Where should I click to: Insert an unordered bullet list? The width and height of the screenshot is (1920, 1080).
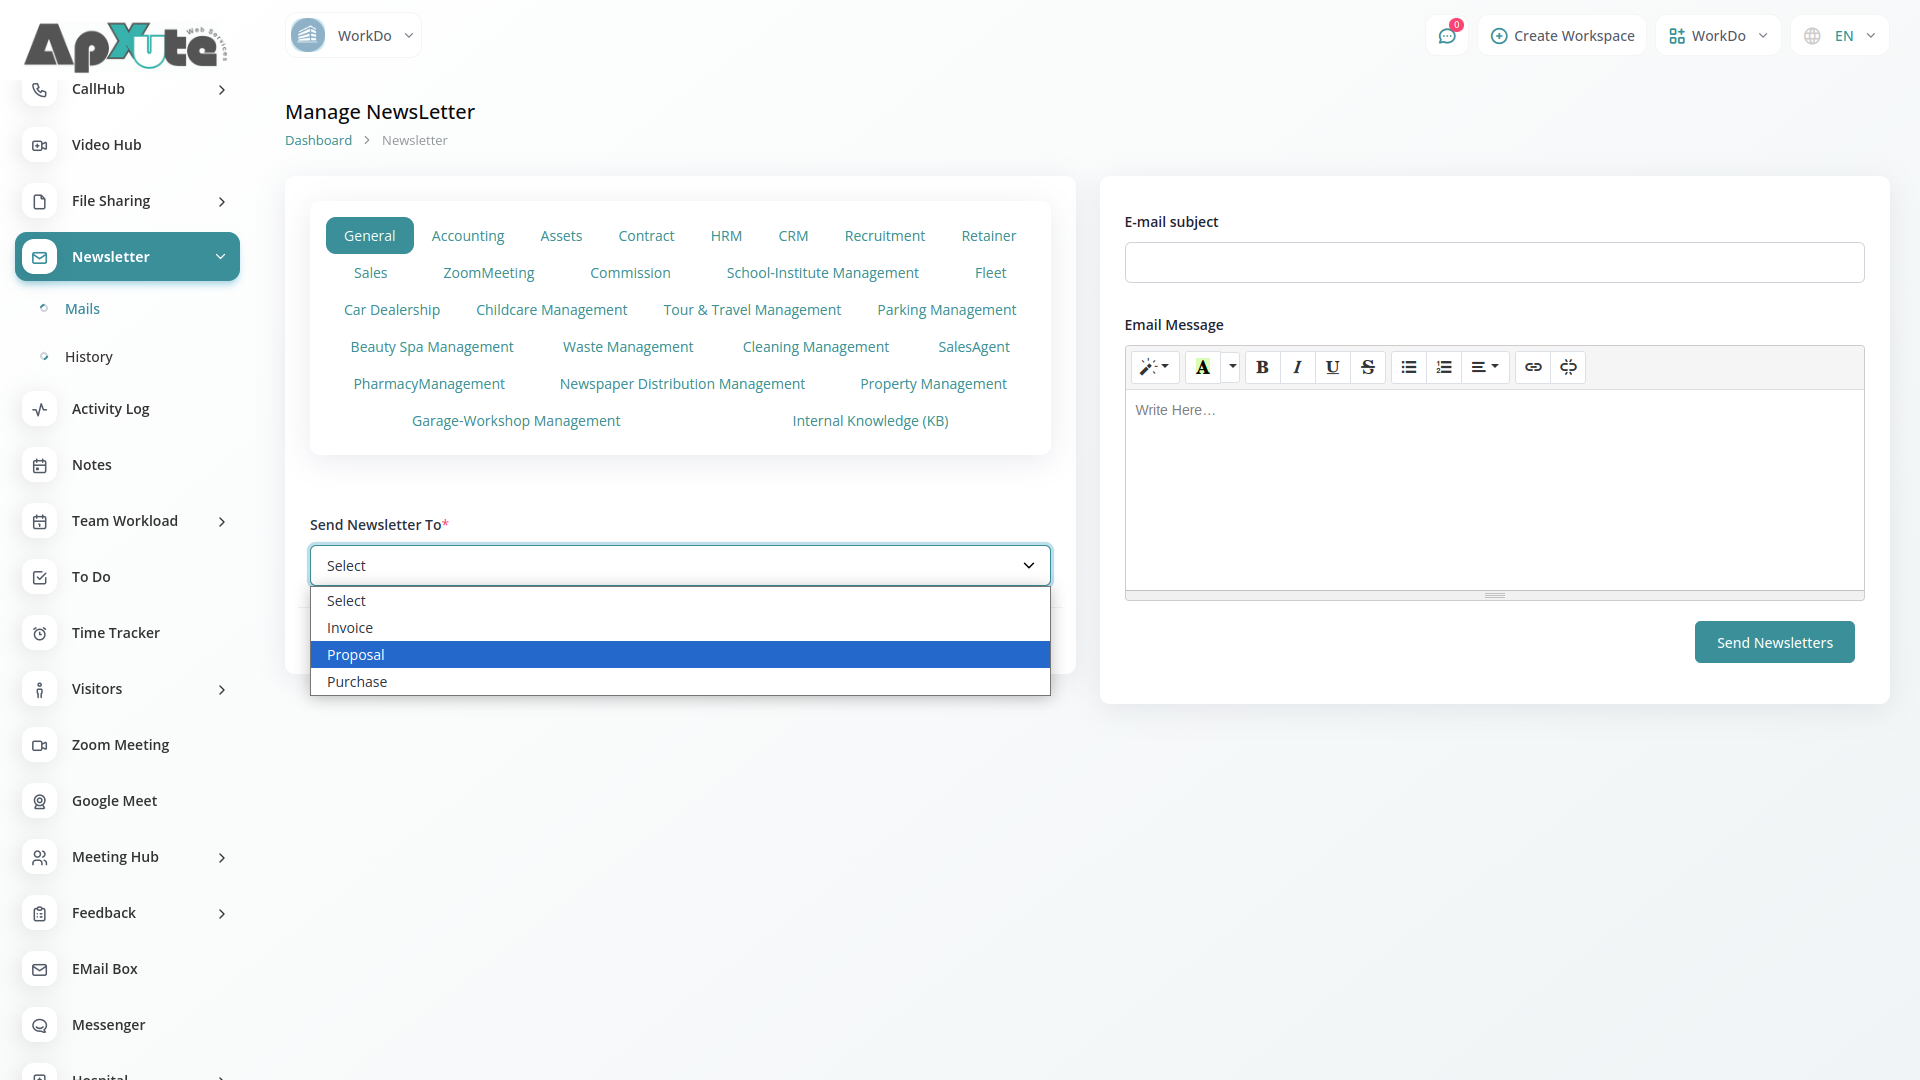[1409, 367]
